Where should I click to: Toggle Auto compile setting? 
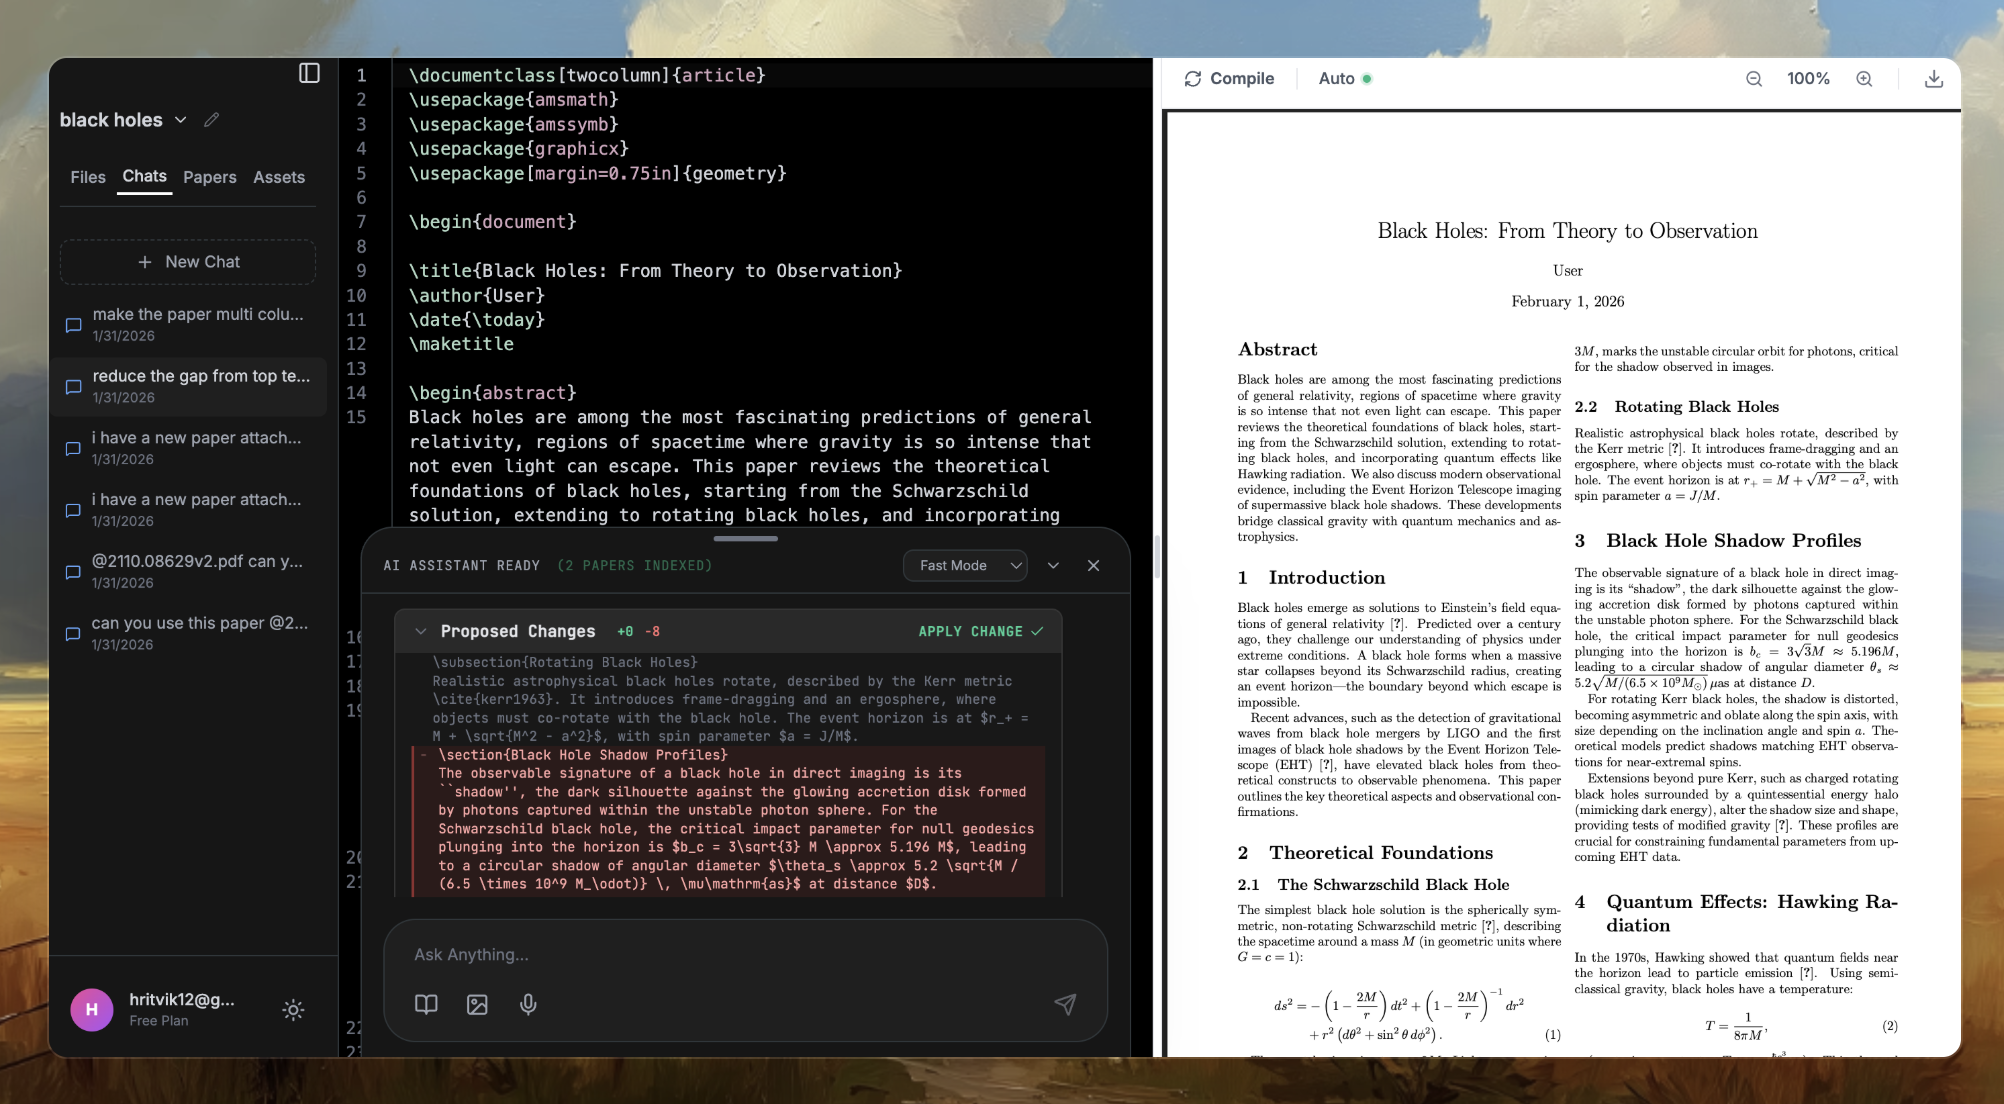[1344, 78]
